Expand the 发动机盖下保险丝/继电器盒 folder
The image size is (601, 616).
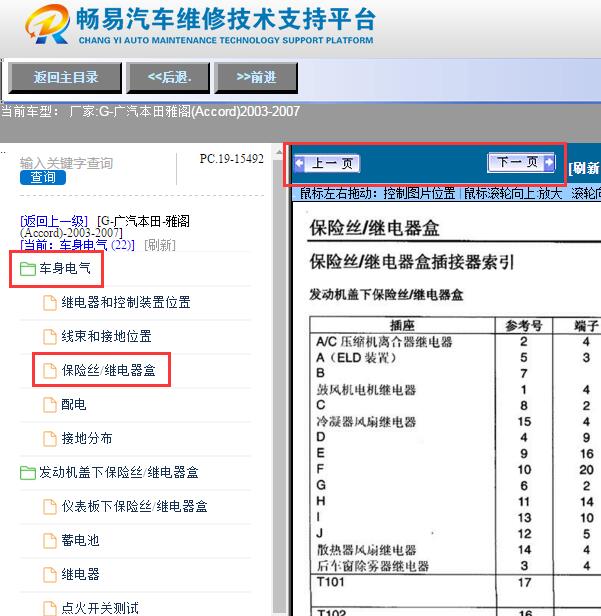pos(119,472)
